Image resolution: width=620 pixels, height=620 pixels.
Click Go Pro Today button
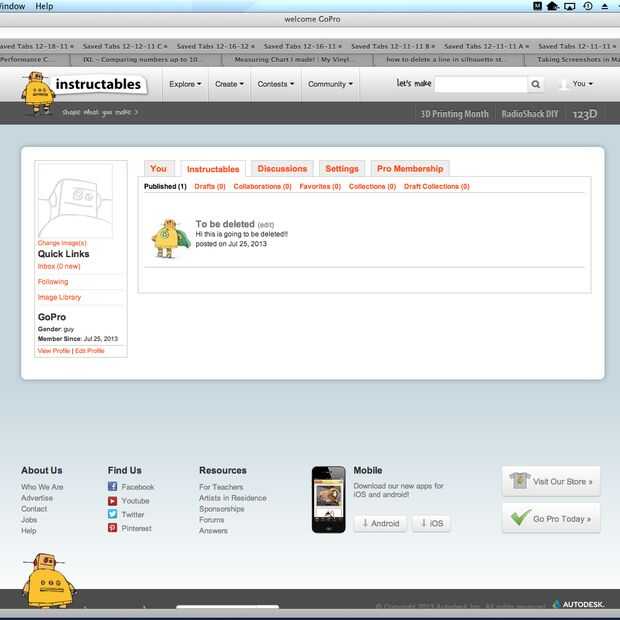551,518
